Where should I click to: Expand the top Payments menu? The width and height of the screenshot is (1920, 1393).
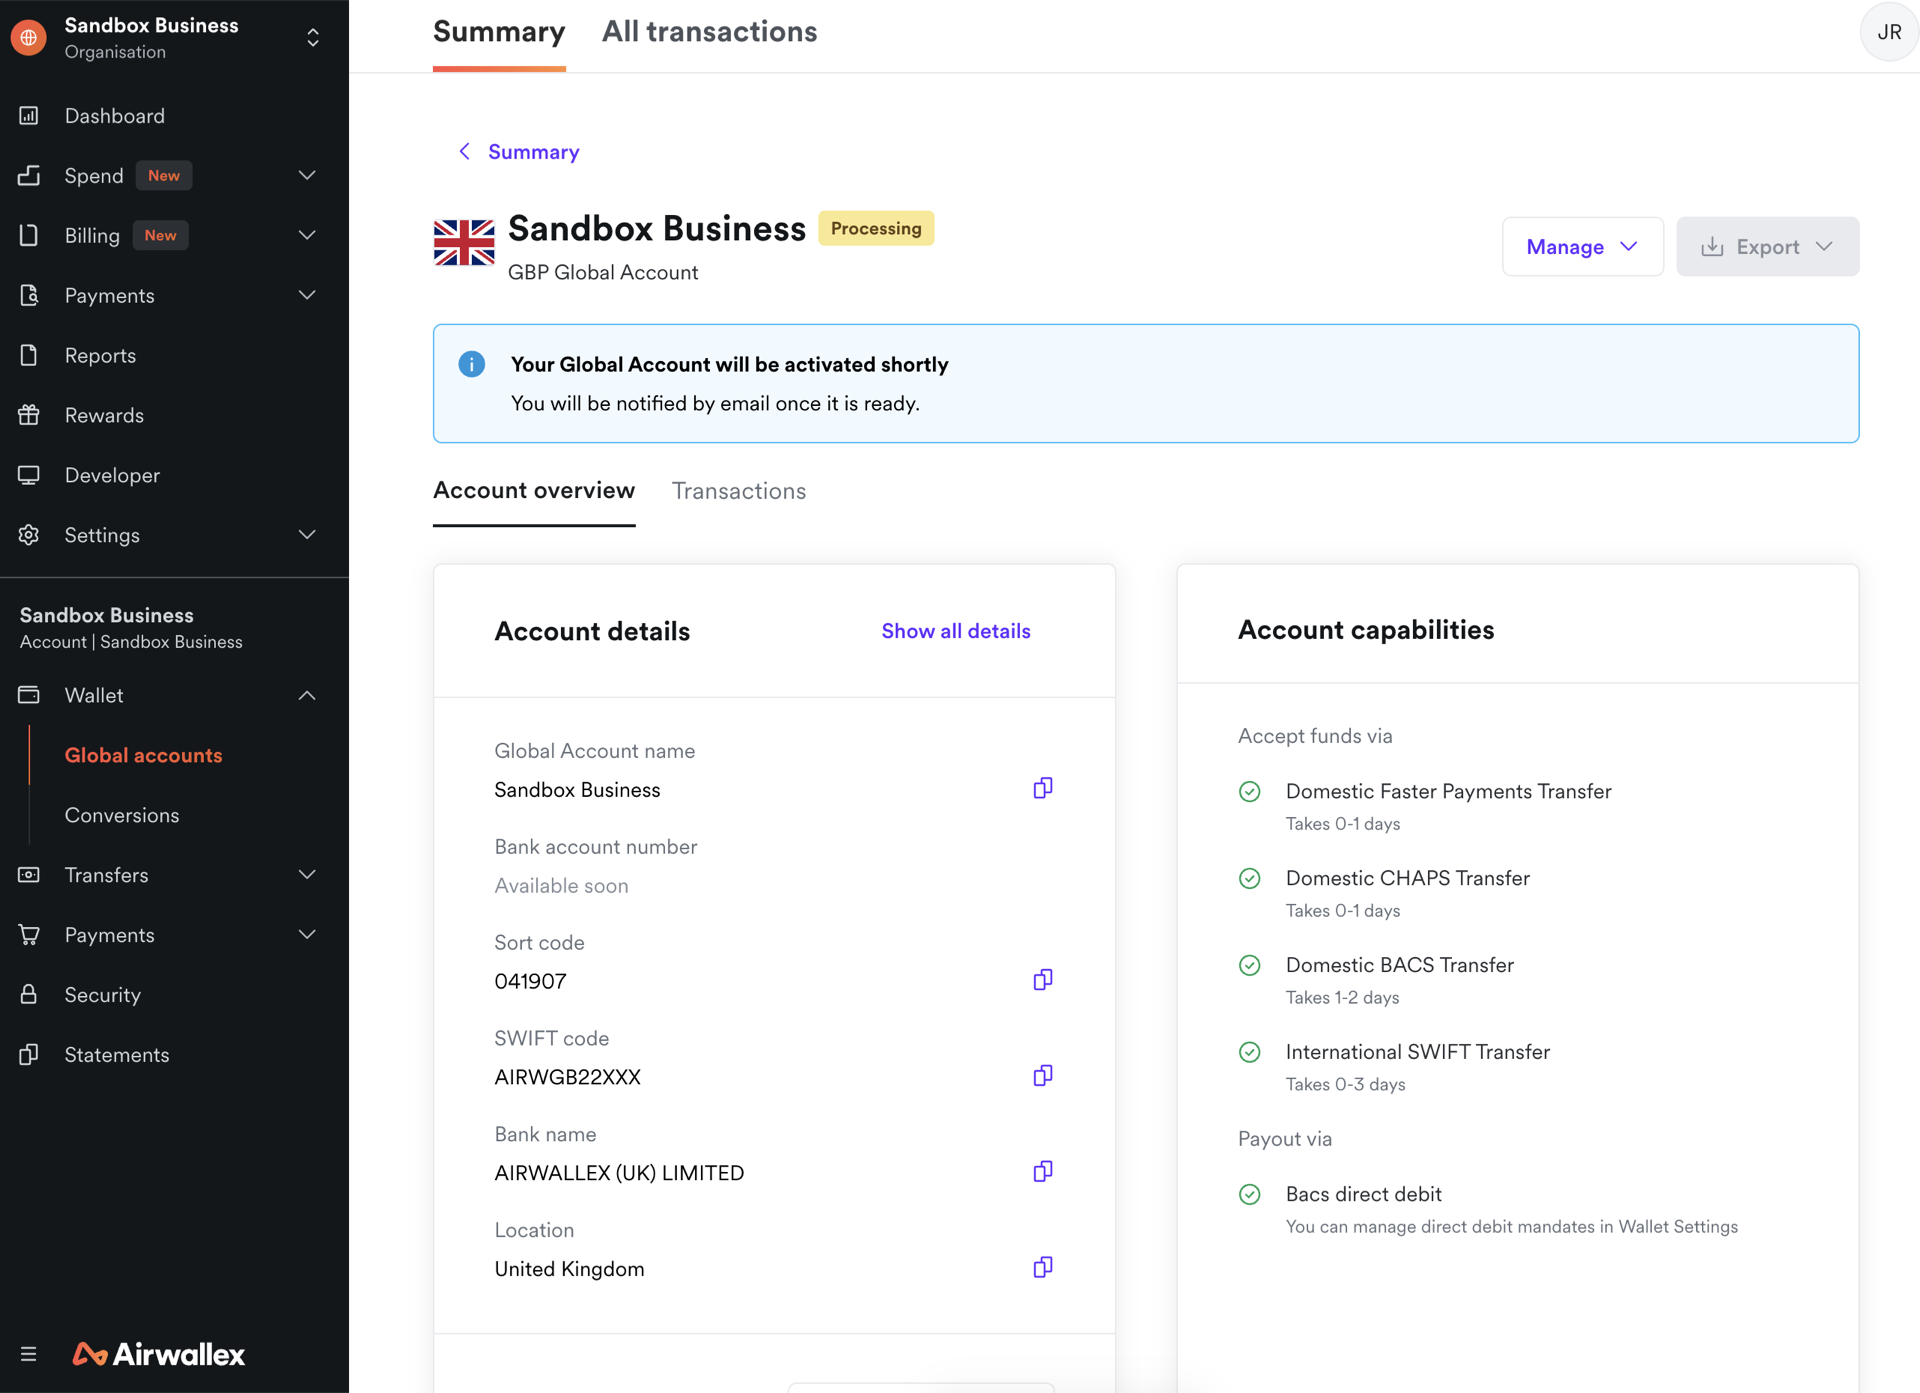[307, 295]
